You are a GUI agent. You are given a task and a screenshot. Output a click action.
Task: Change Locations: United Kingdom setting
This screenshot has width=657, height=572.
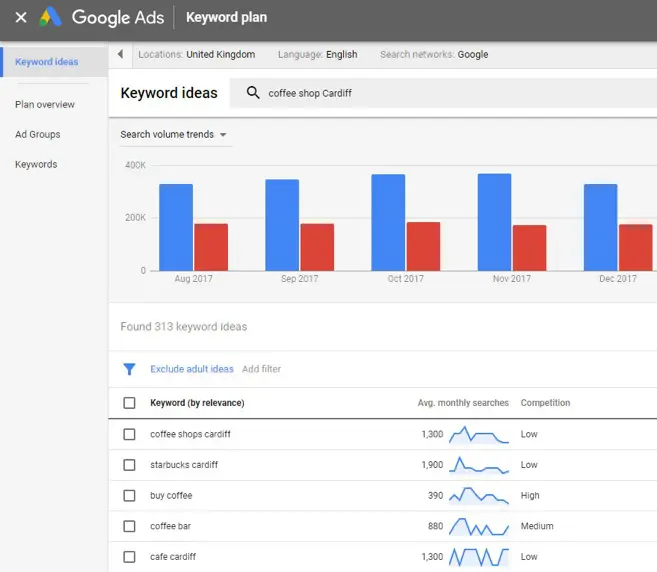197,54
